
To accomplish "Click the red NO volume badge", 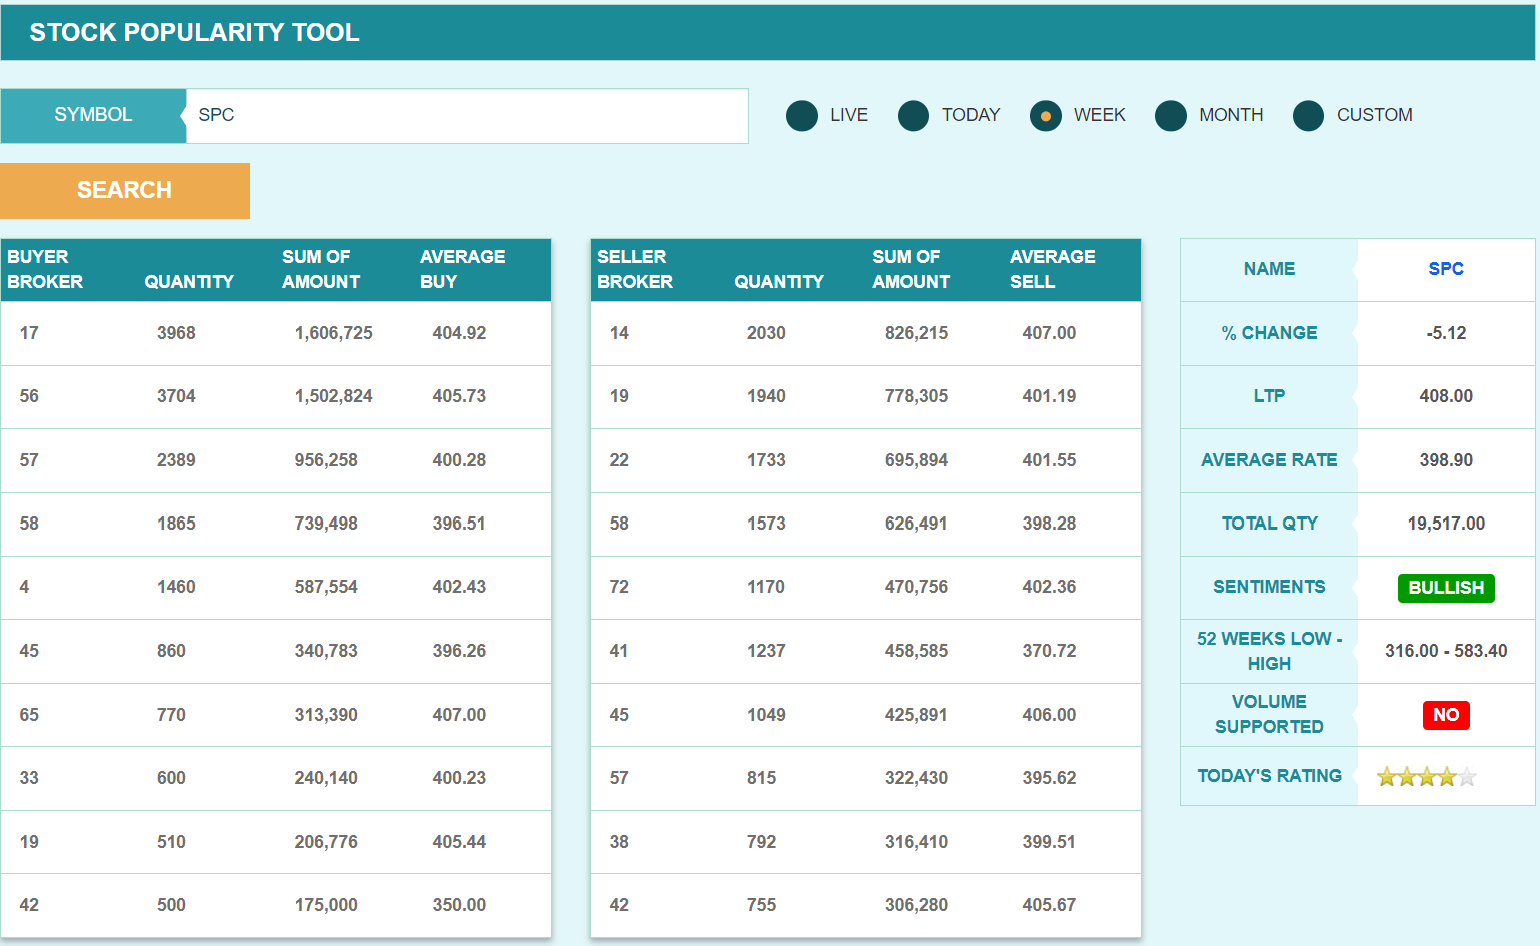I will tap(1445, 715).
